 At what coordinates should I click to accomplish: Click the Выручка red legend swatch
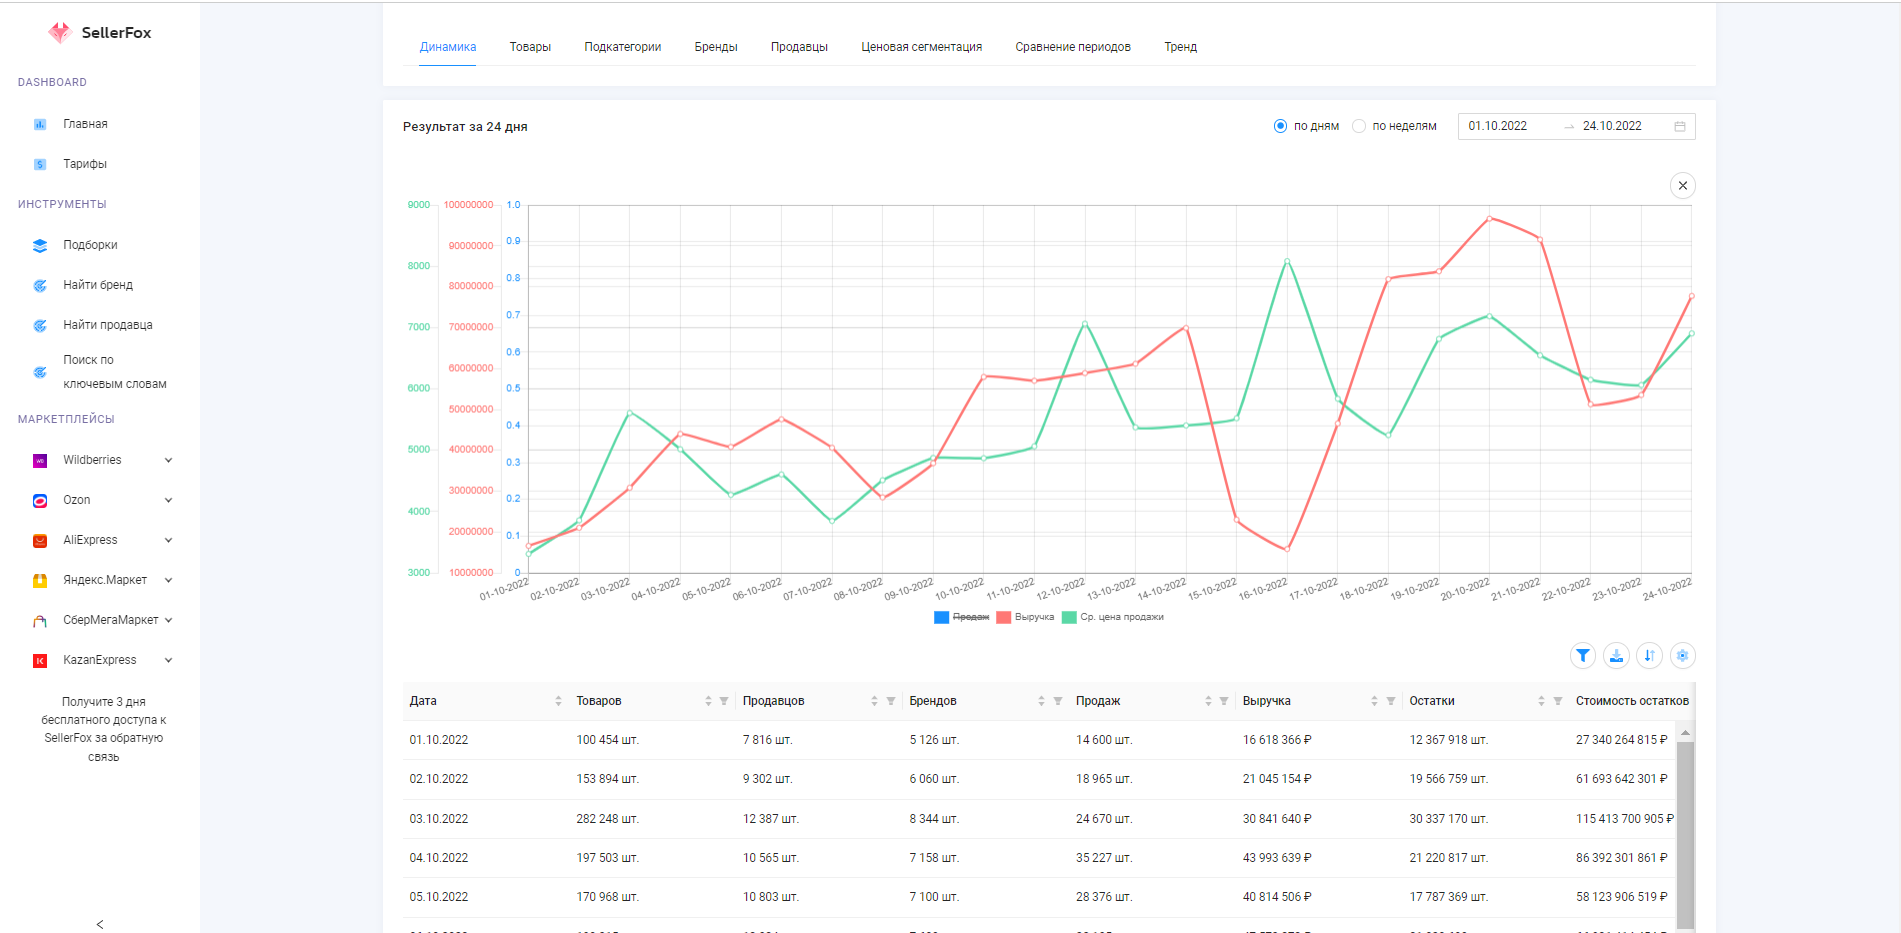point(1004,617)
